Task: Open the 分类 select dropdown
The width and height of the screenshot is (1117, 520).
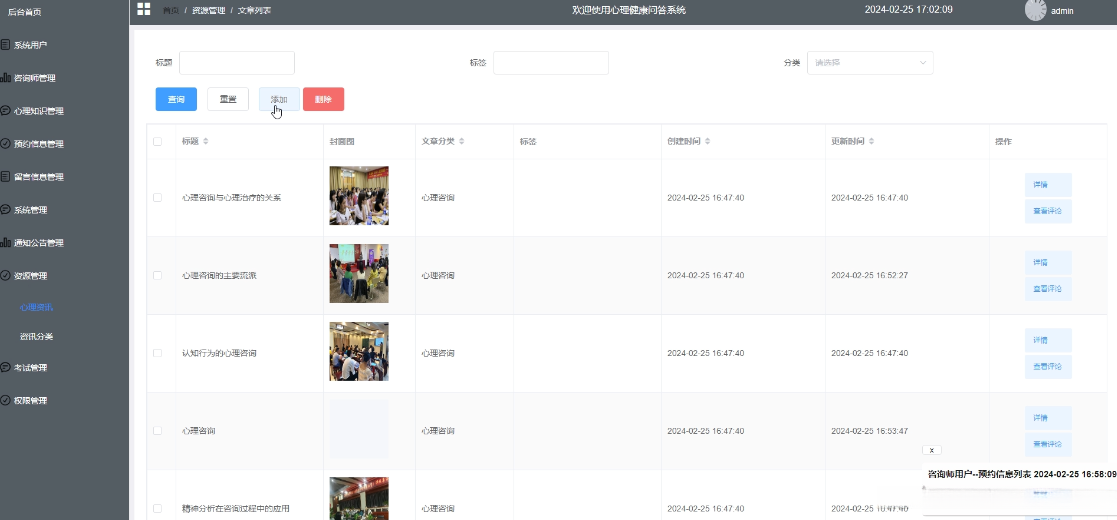Action: click(870, 63)
